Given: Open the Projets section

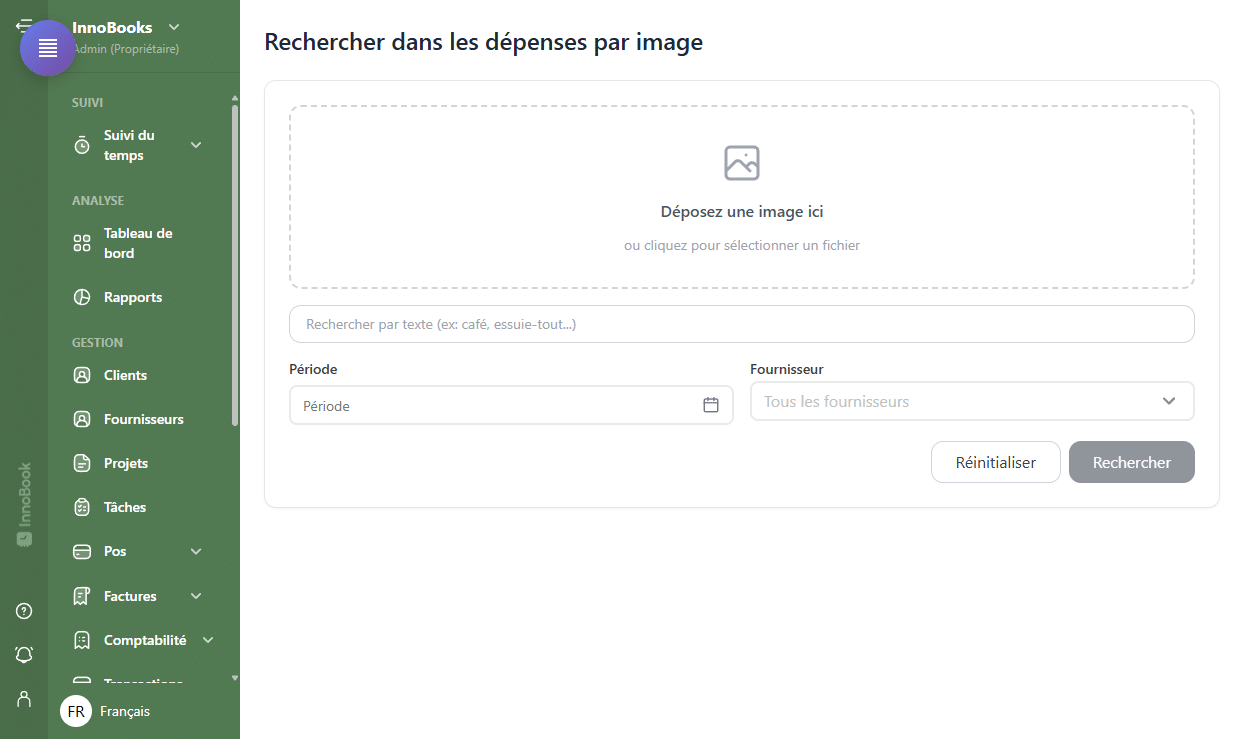Looking at the screenshot, I should (126, 463).
